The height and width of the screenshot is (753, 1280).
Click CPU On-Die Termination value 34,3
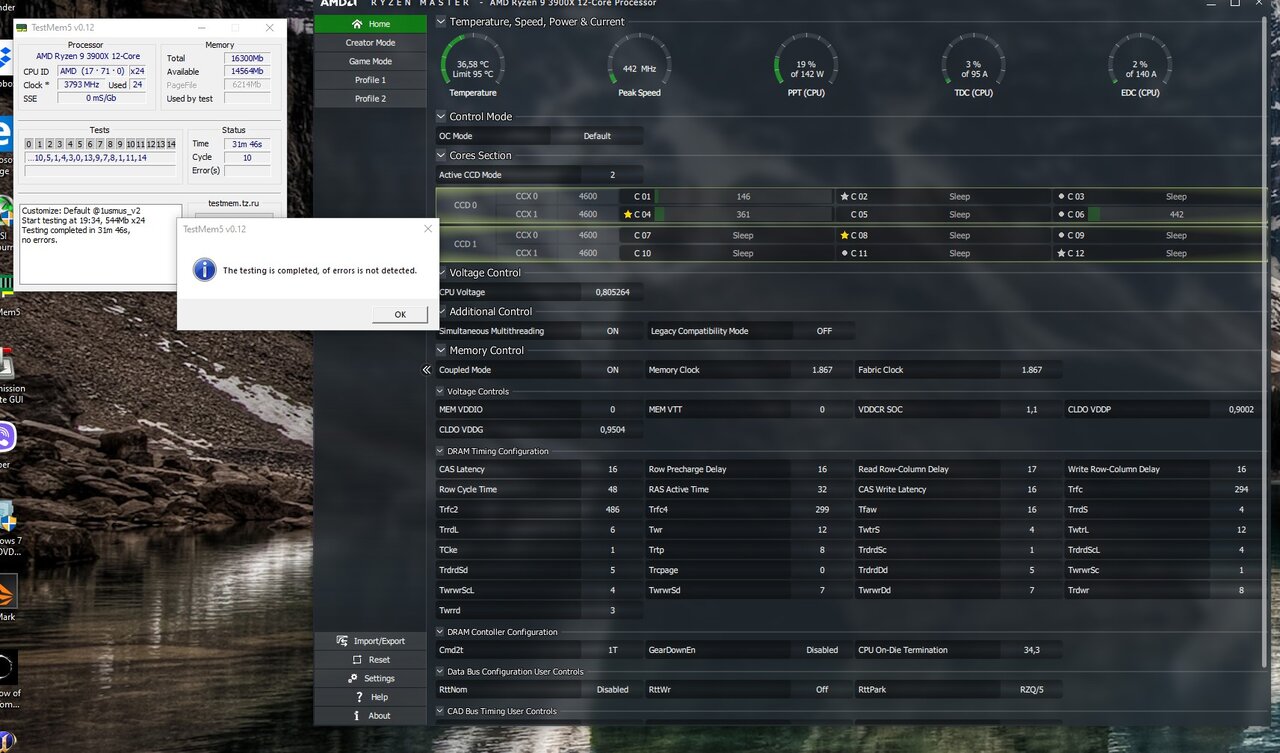1032,650
